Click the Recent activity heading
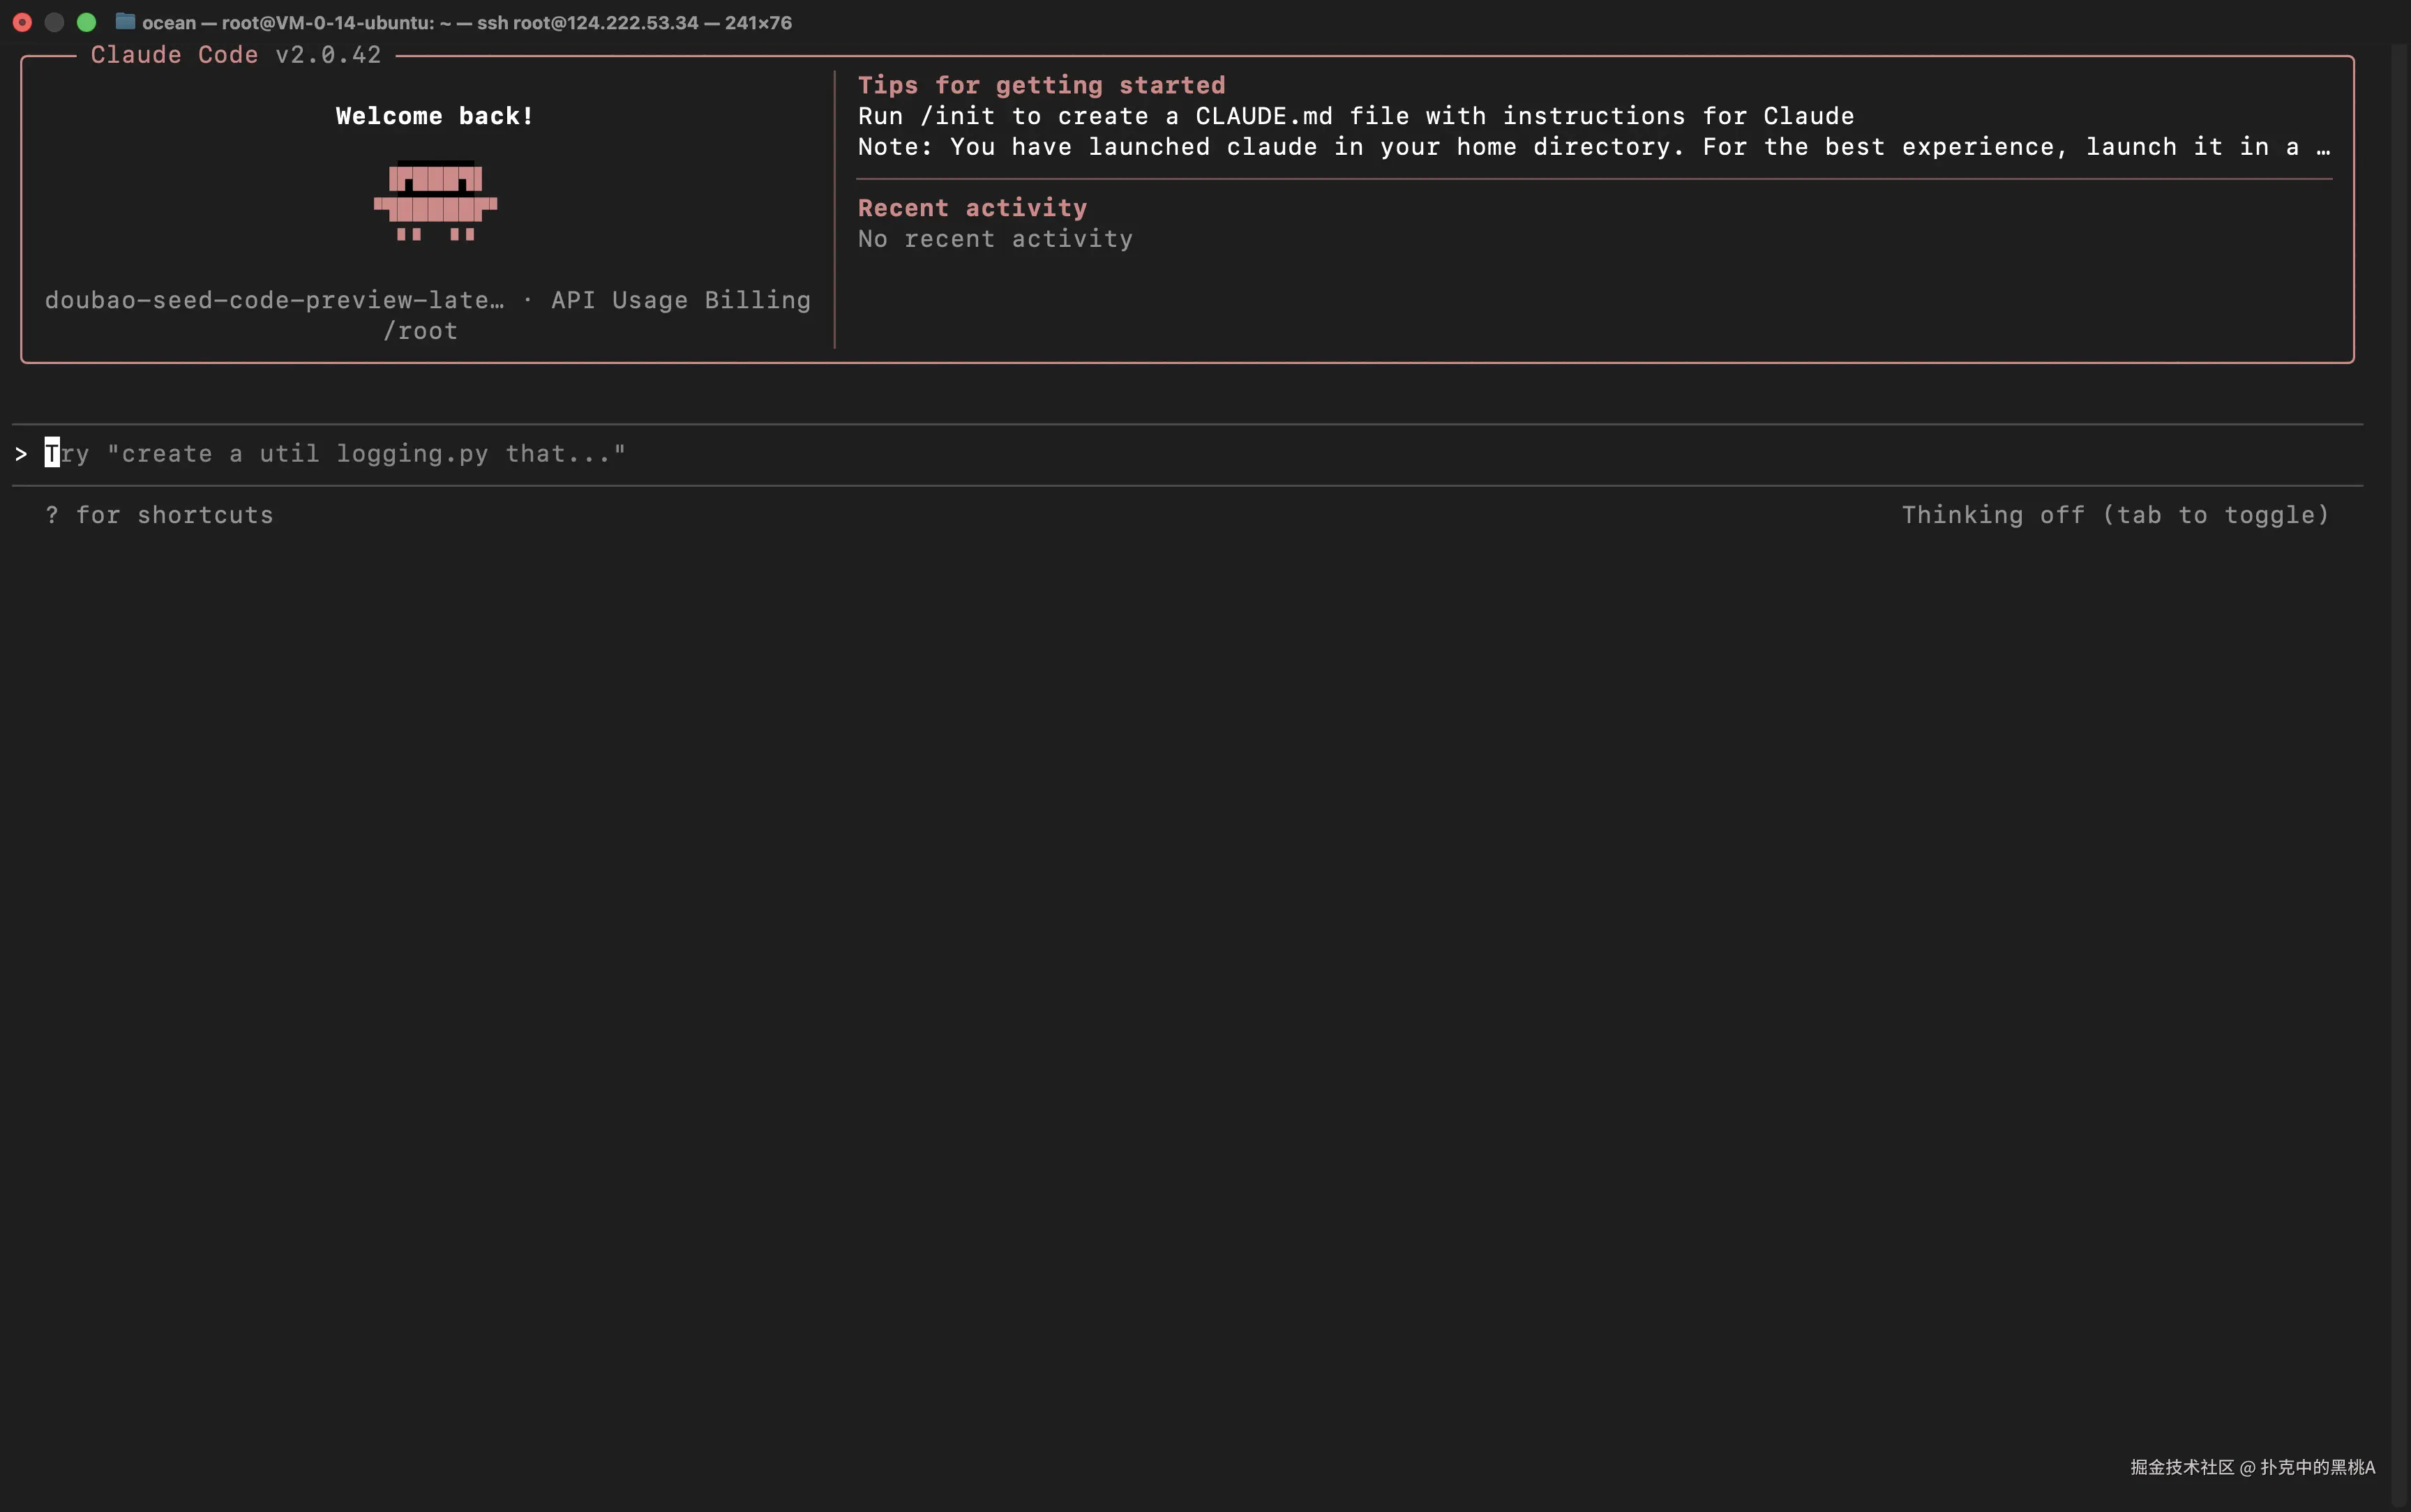This screenshot has width=2411, height=1512. click(x=972, y=208)
